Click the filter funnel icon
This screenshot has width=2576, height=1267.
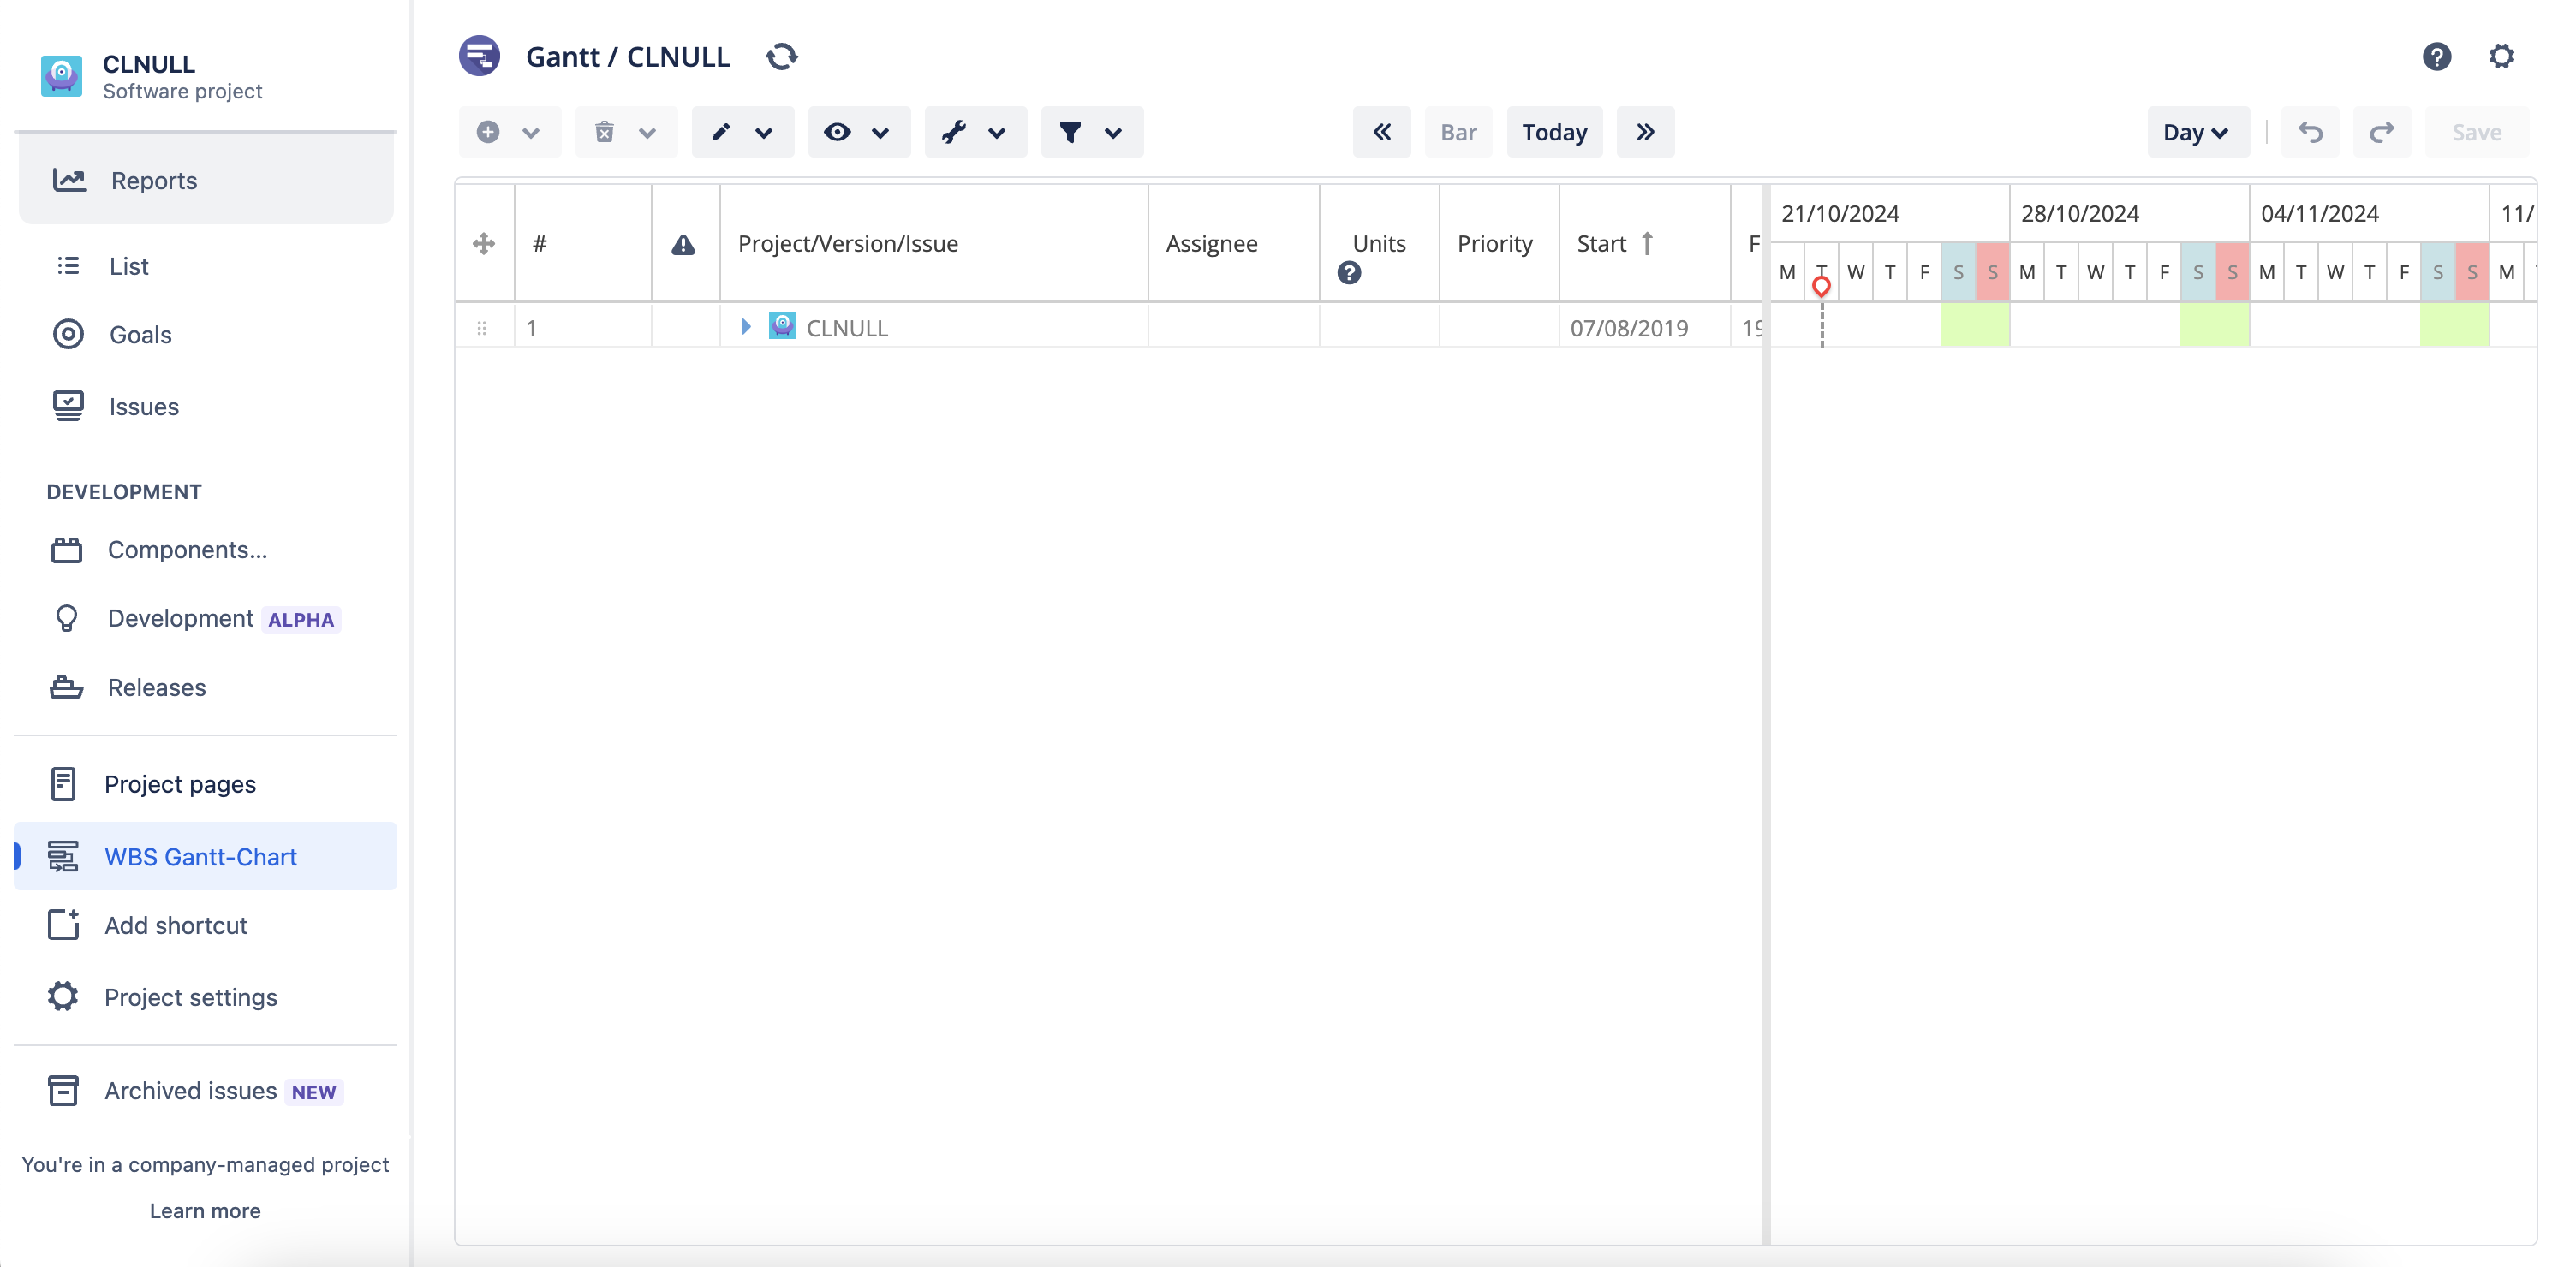pyautogui.click(x=1070, y=131)
